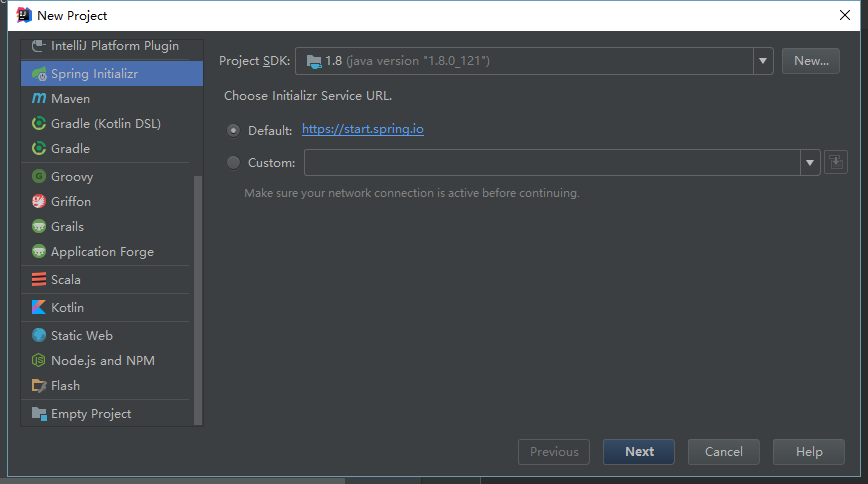Click the import icon beside Custom field
Viewport: 868px width, 484px height.
836,163
